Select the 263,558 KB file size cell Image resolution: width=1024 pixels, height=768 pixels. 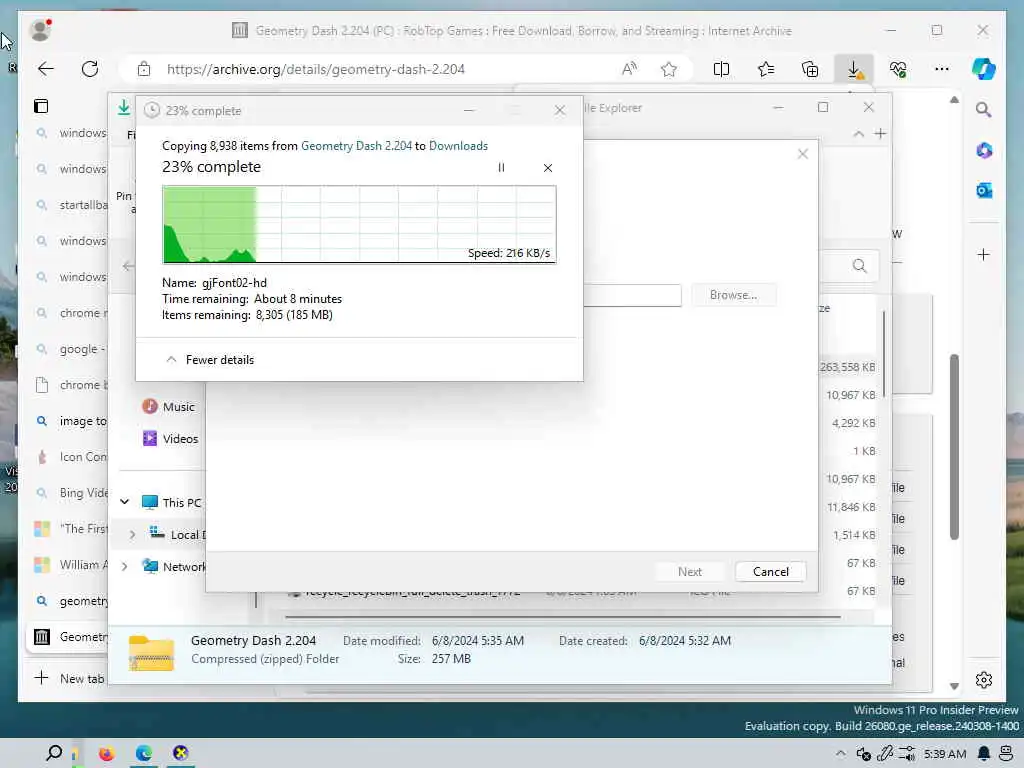coord(847,367)
